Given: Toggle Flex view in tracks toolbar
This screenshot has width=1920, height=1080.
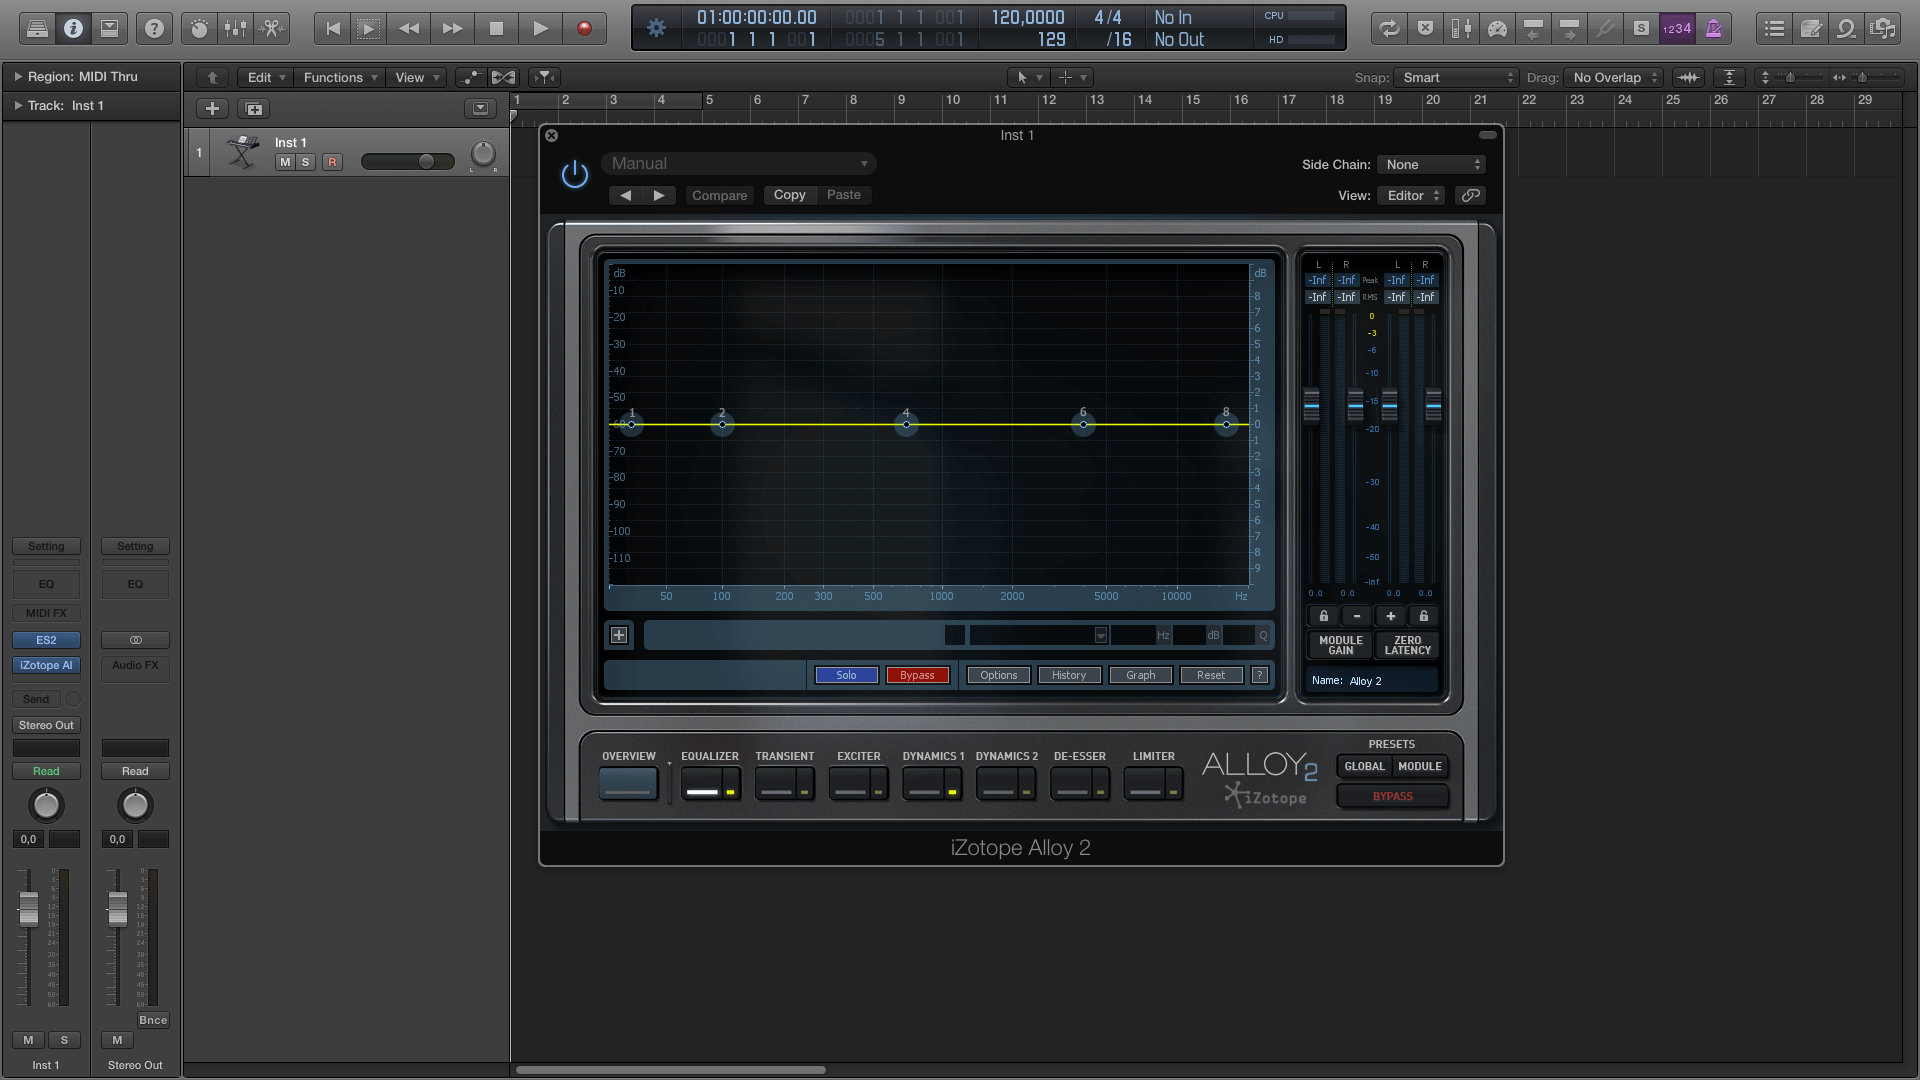Looking at the screenshot, I should [x=504, y=77].
